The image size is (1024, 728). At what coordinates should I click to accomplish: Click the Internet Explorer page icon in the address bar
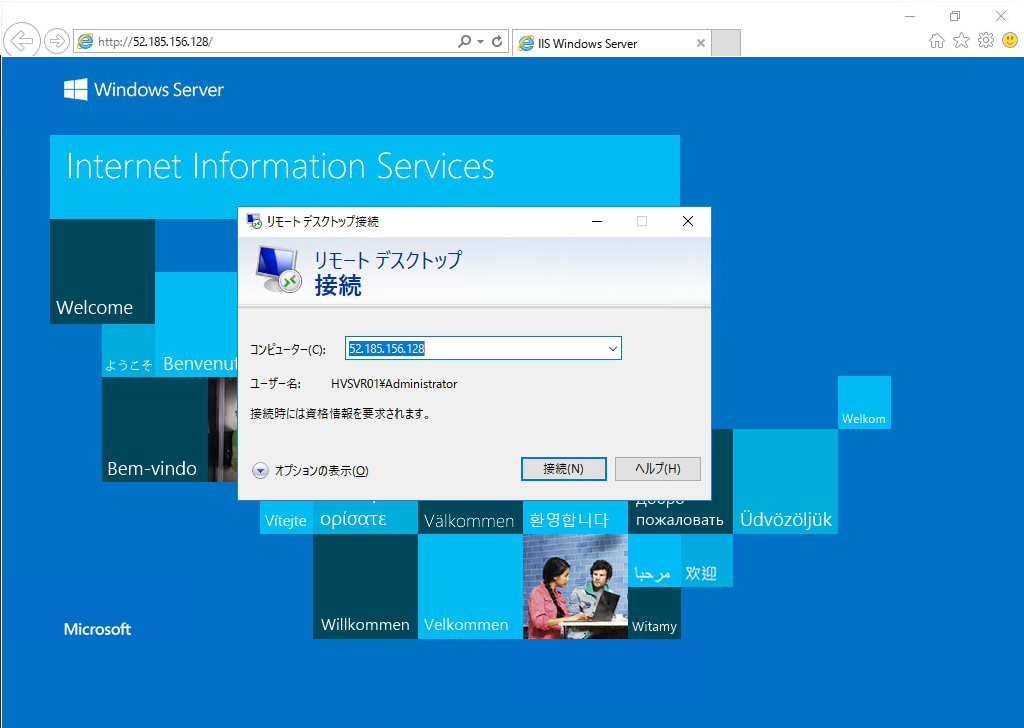pyautogui.click(x=85, y=42)
